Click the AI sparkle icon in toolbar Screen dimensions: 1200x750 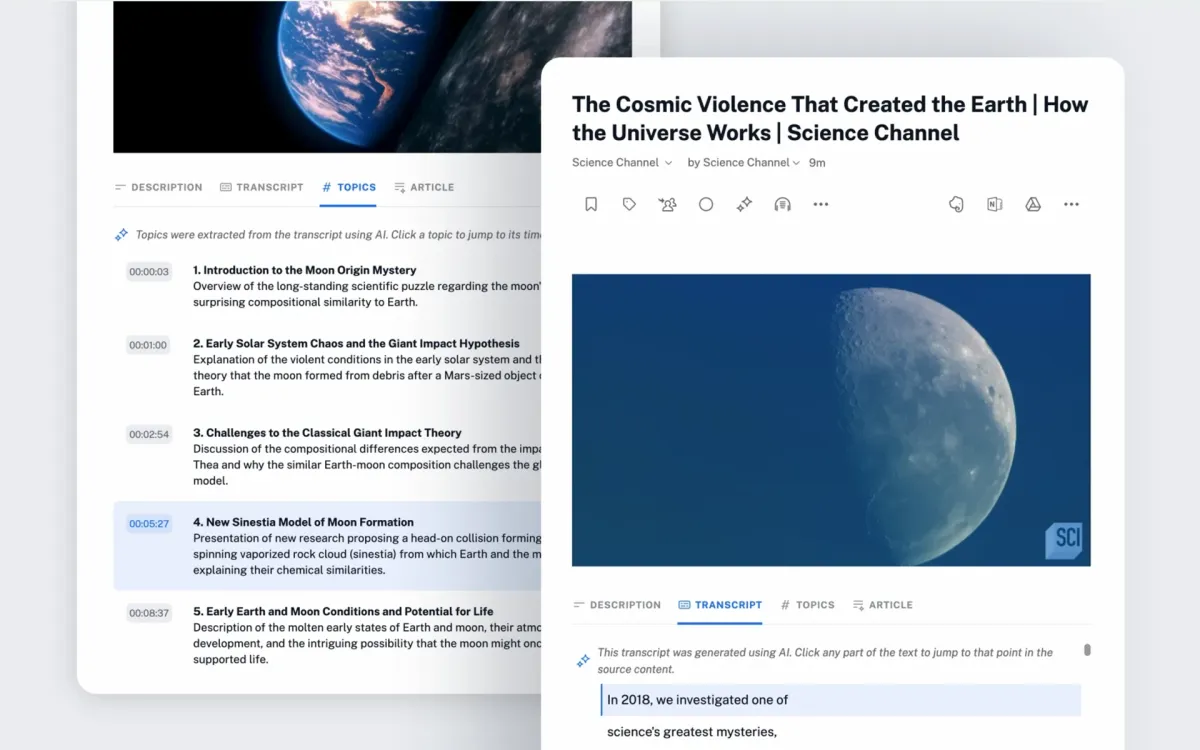[744, 204]
